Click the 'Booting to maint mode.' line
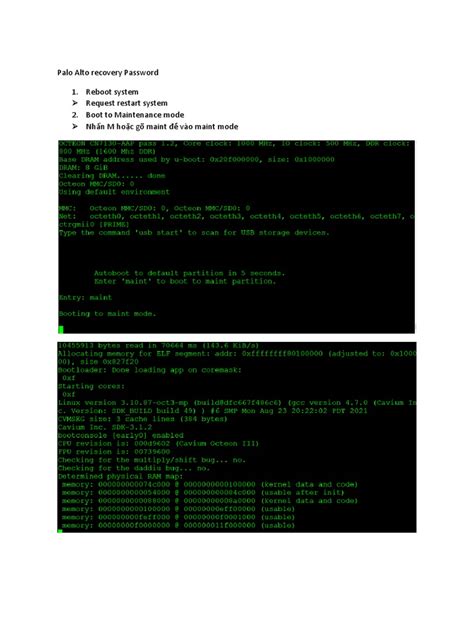Screen dimensions: 474x632 (107, 314)
